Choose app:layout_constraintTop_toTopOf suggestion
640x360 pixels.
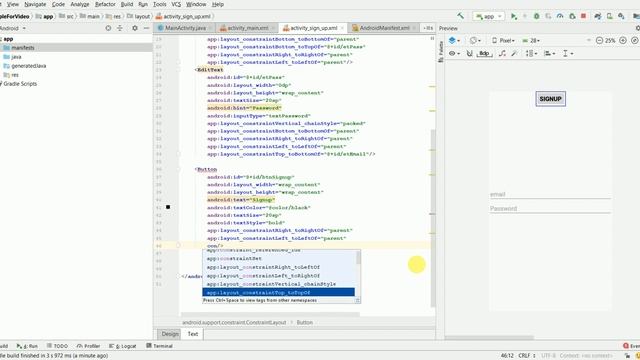pos(278,292)
